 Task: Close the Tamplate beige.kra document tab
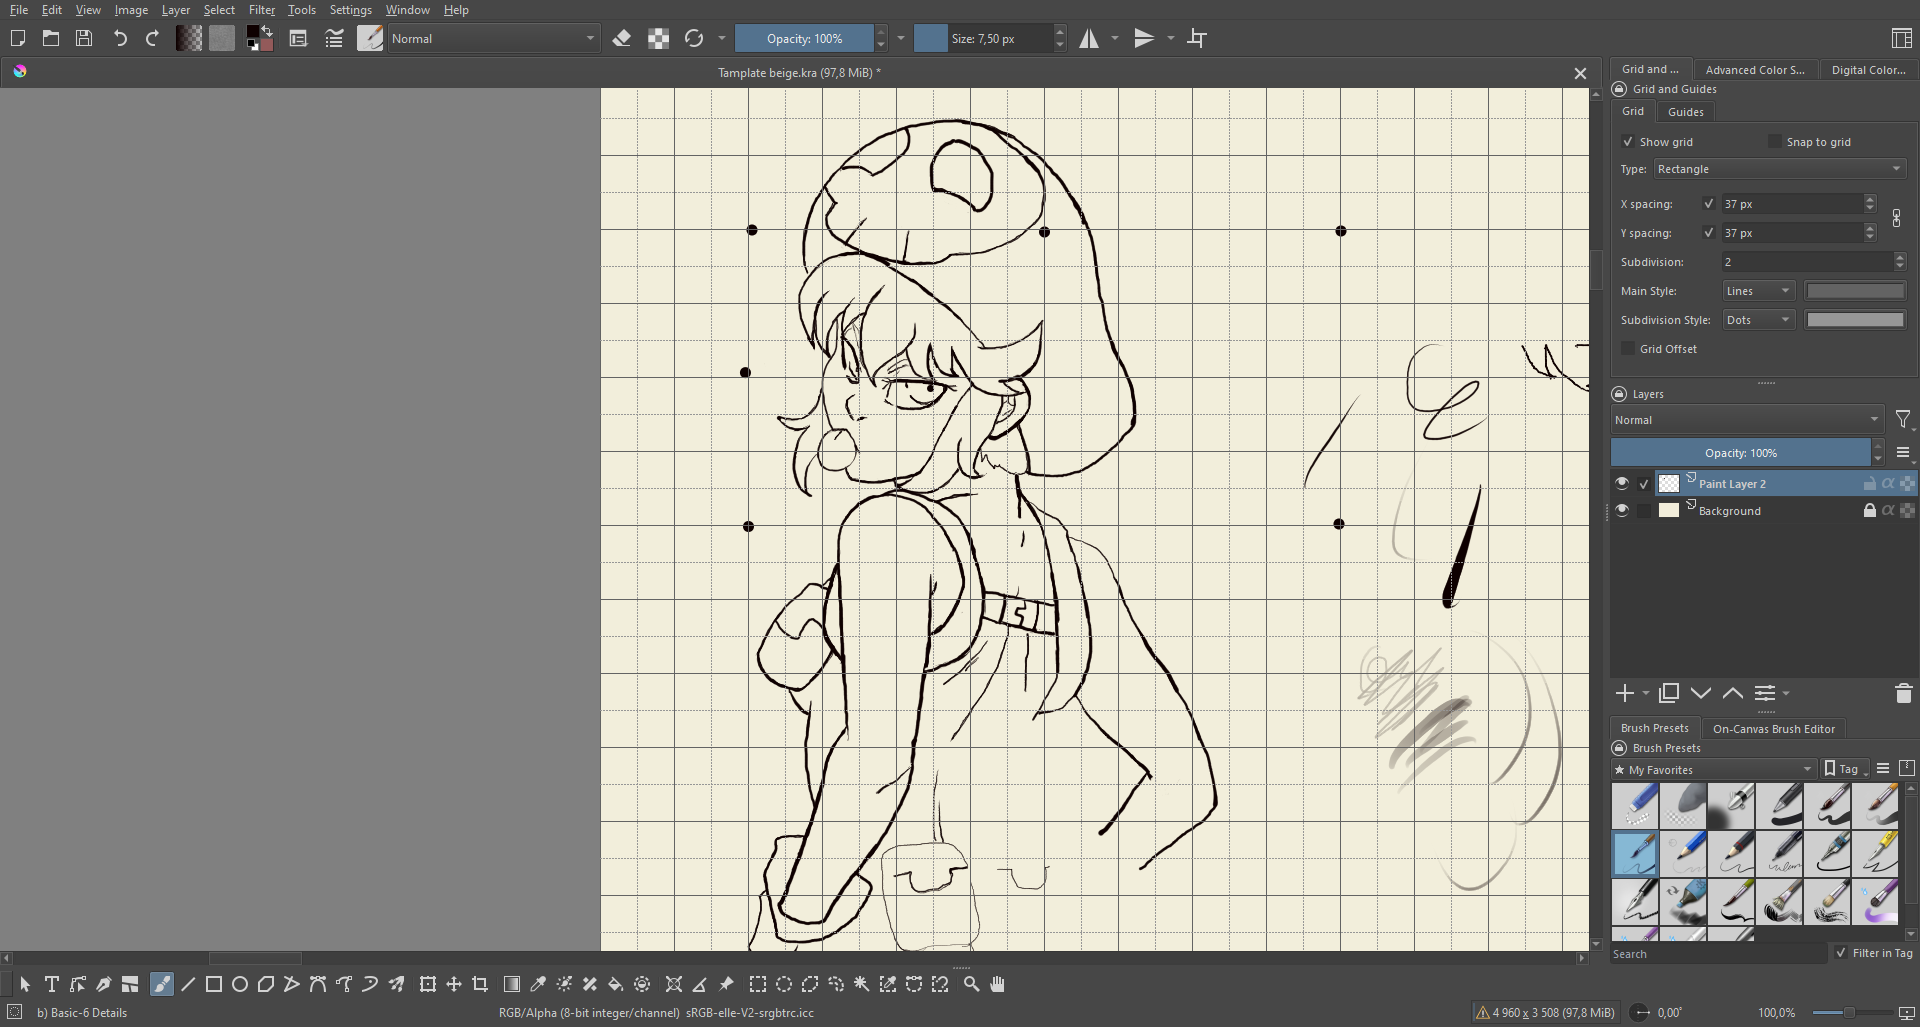(1580, 73)
